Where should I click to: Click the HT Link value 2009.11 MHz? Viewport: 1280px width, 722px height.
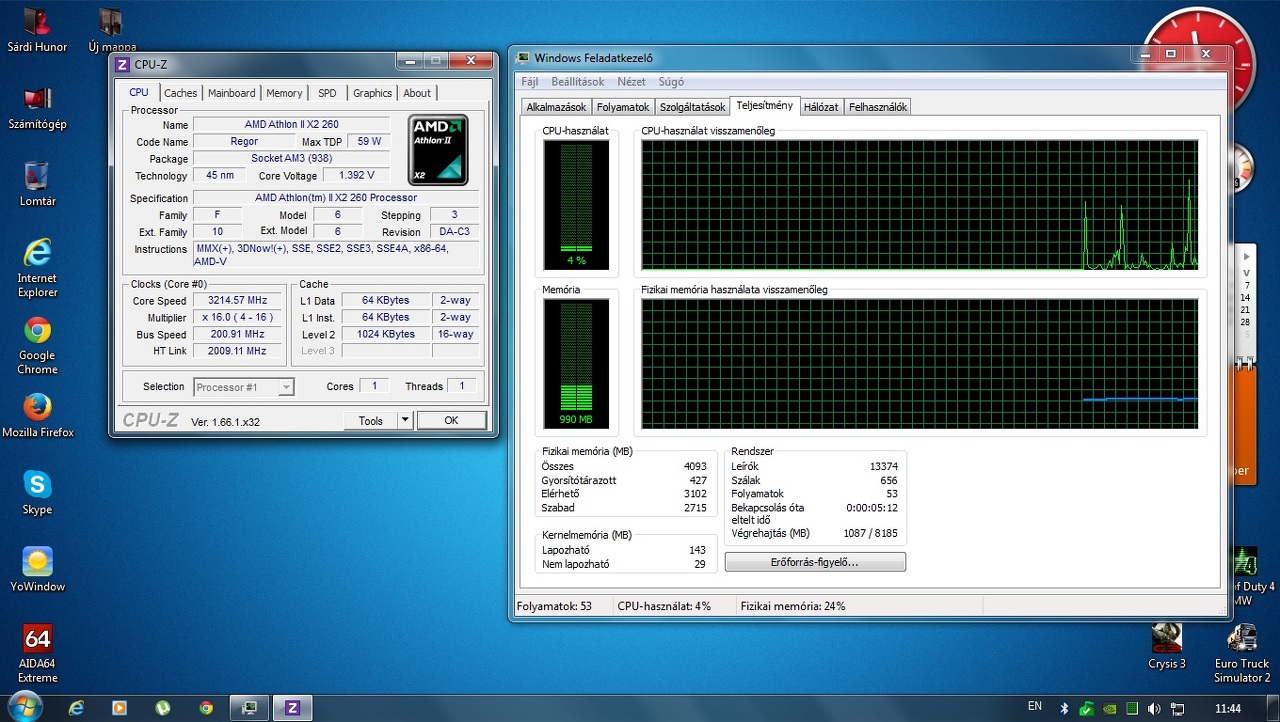click(237, 351)
